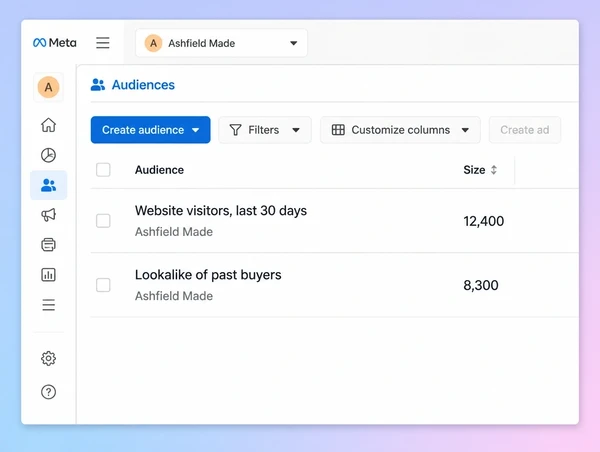Click the account avatar in the sidebar
600x452 pixels.
(x=48, y=87)
